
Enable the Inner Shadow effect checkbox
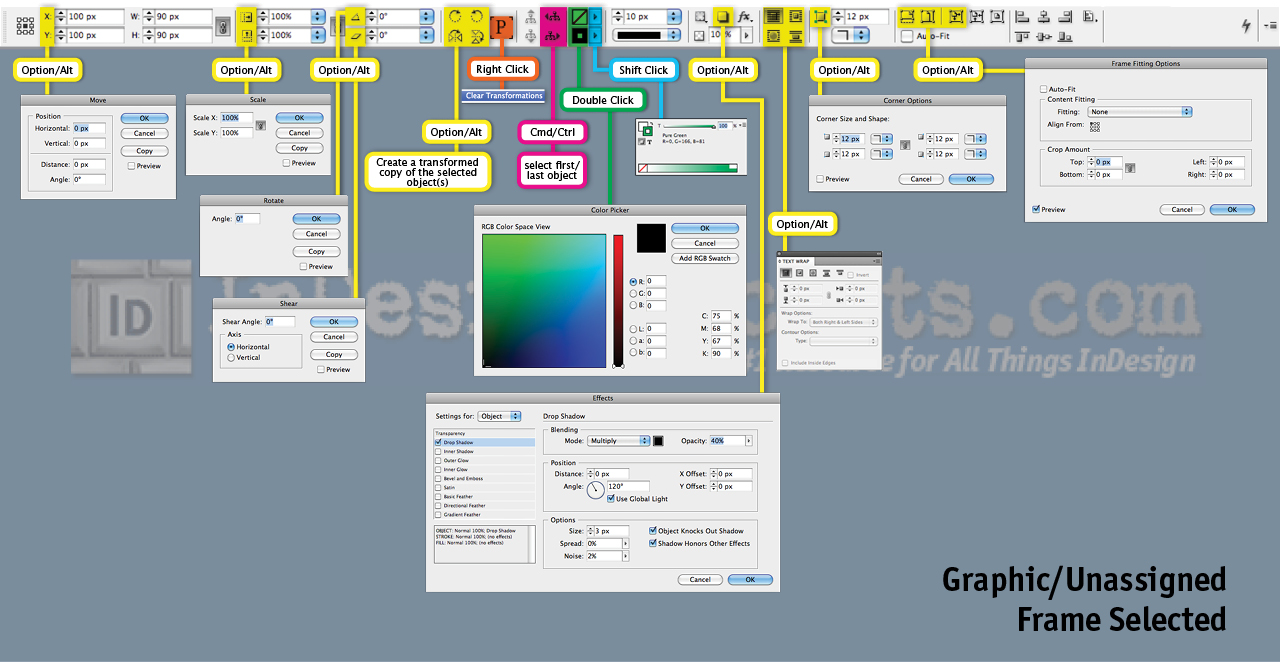click(x=438, y=452)
